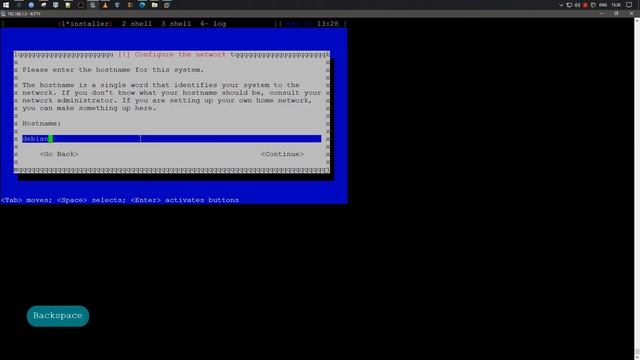The width and height of the screenshot is (640, 360).
Task: Switch to the 3 shell screen tab
Action: pyautogui.click(x=176, y=24)
